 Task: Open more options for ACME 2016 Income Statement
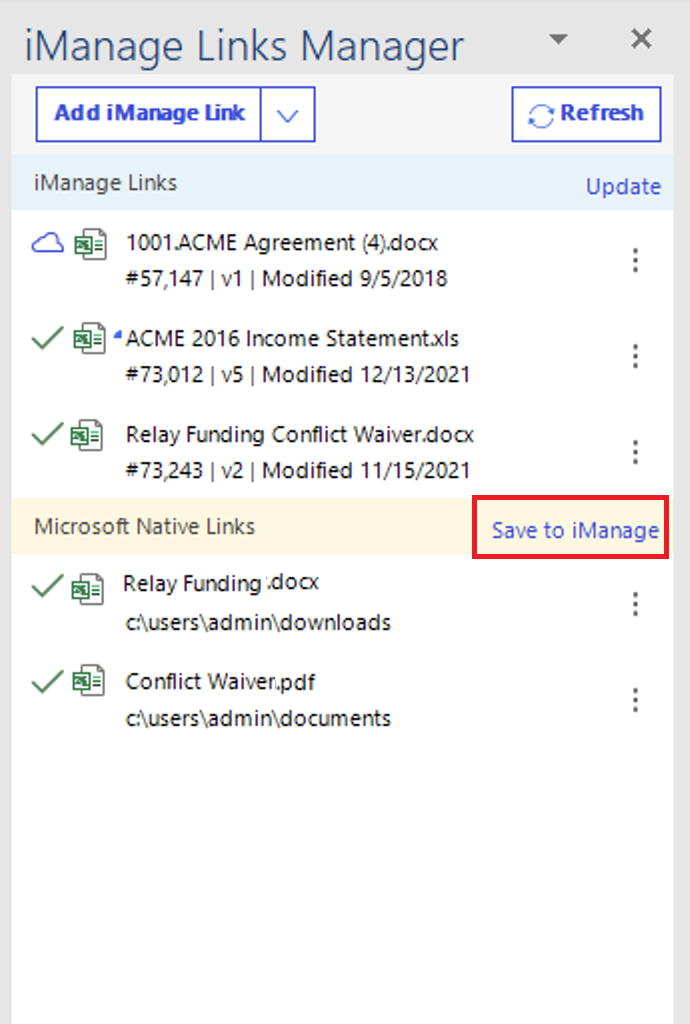pyautogui.click(x=635, y=356)
